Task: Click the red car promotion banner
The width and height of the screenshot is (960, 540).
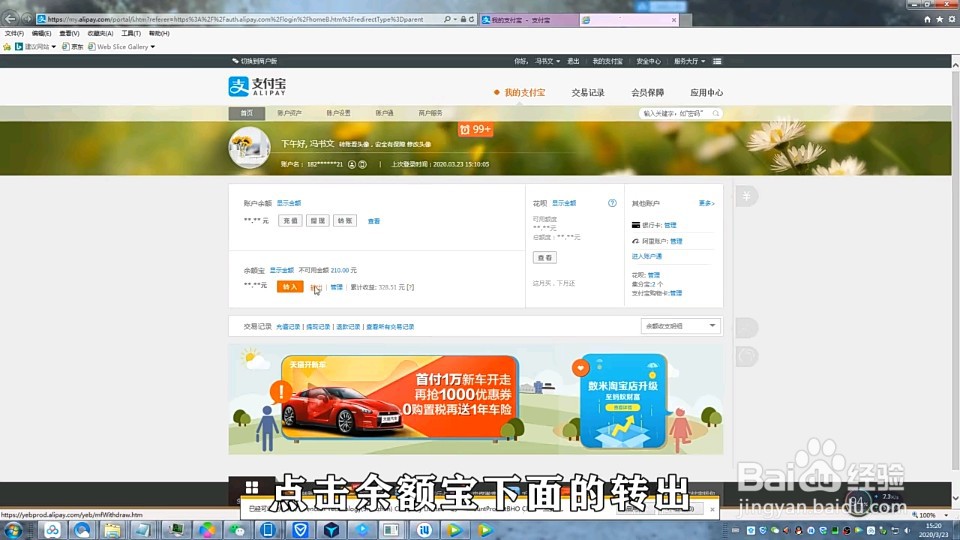Action: pos(400,397)
